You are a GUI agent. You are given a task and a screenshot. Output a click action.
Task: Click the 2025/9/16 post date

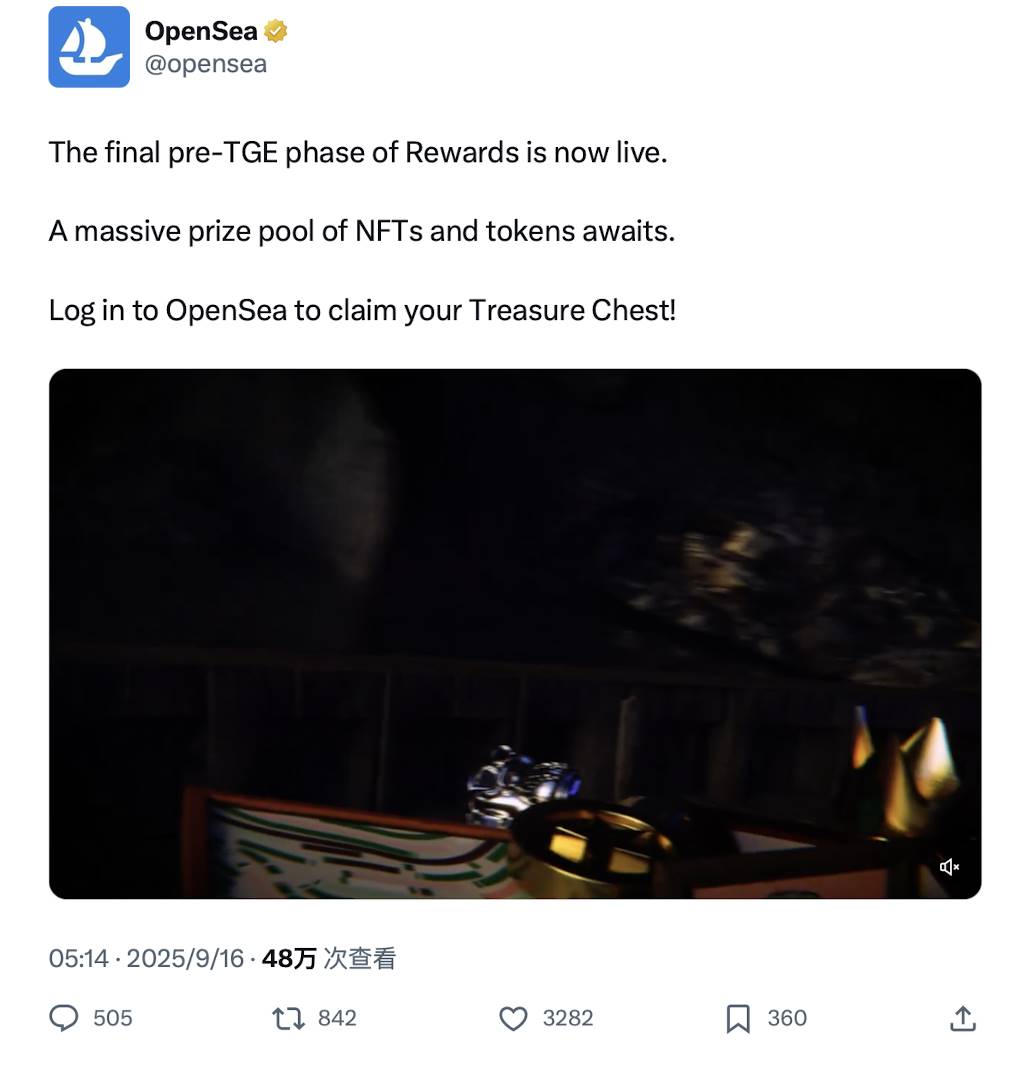click(185, 959)
